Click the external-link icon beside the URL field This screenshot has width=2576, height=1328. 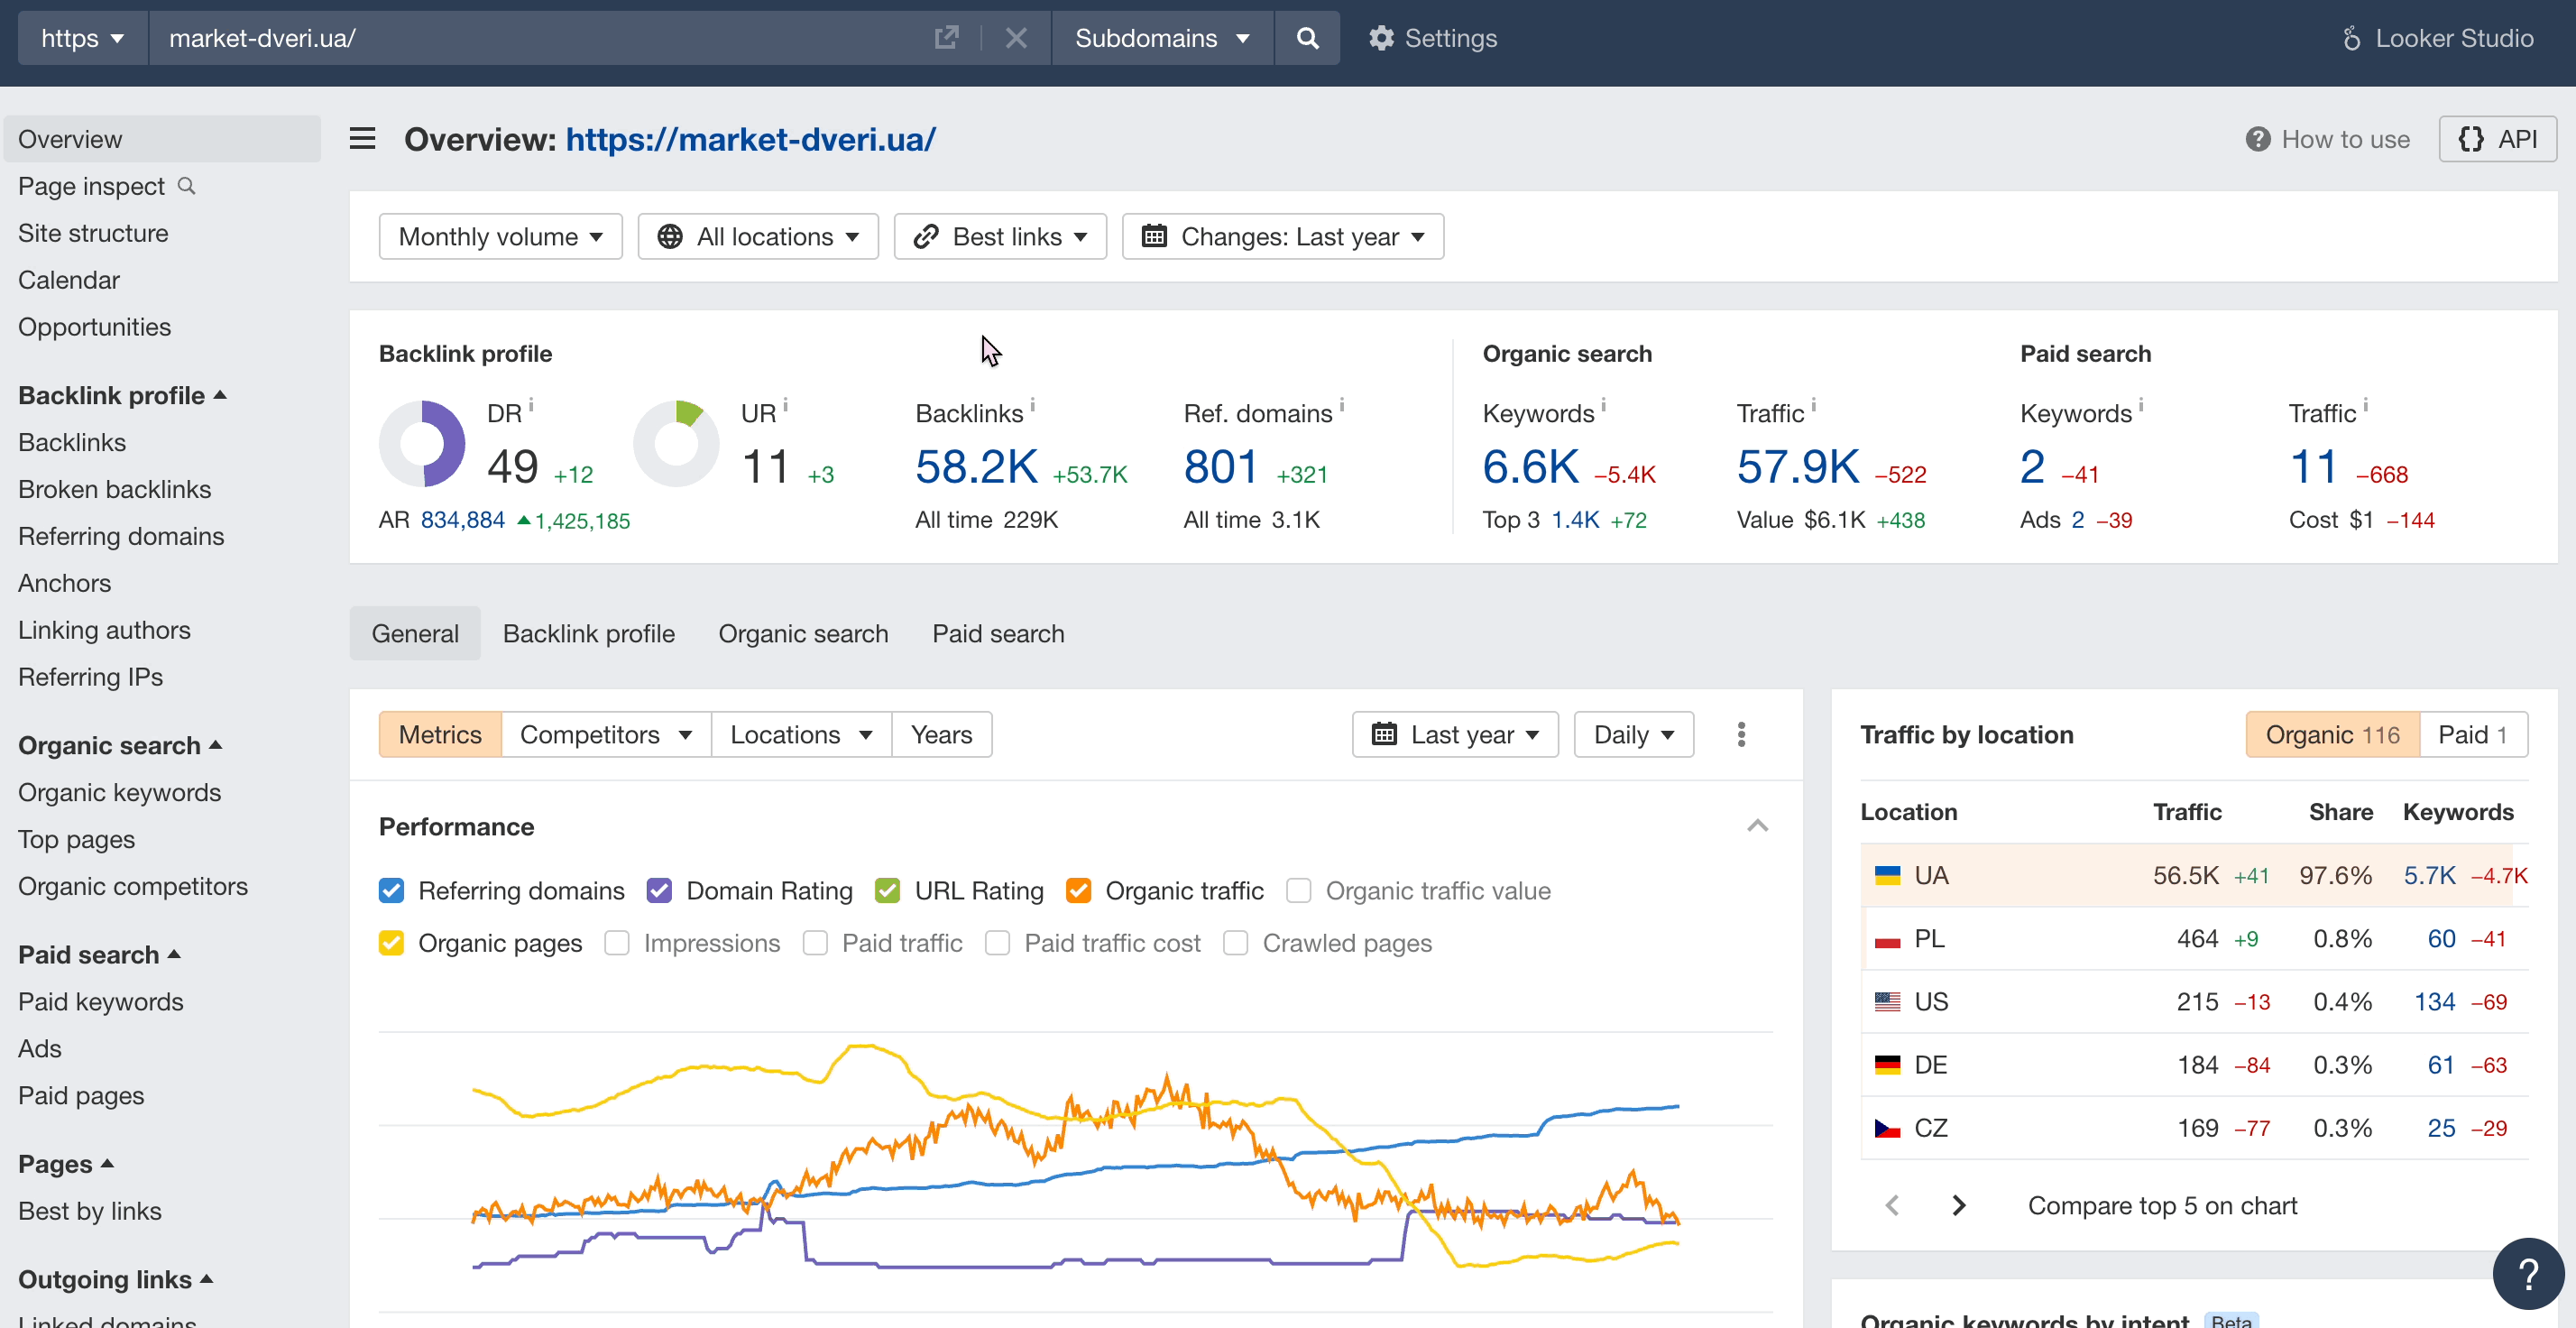click(x=945, y=38)
